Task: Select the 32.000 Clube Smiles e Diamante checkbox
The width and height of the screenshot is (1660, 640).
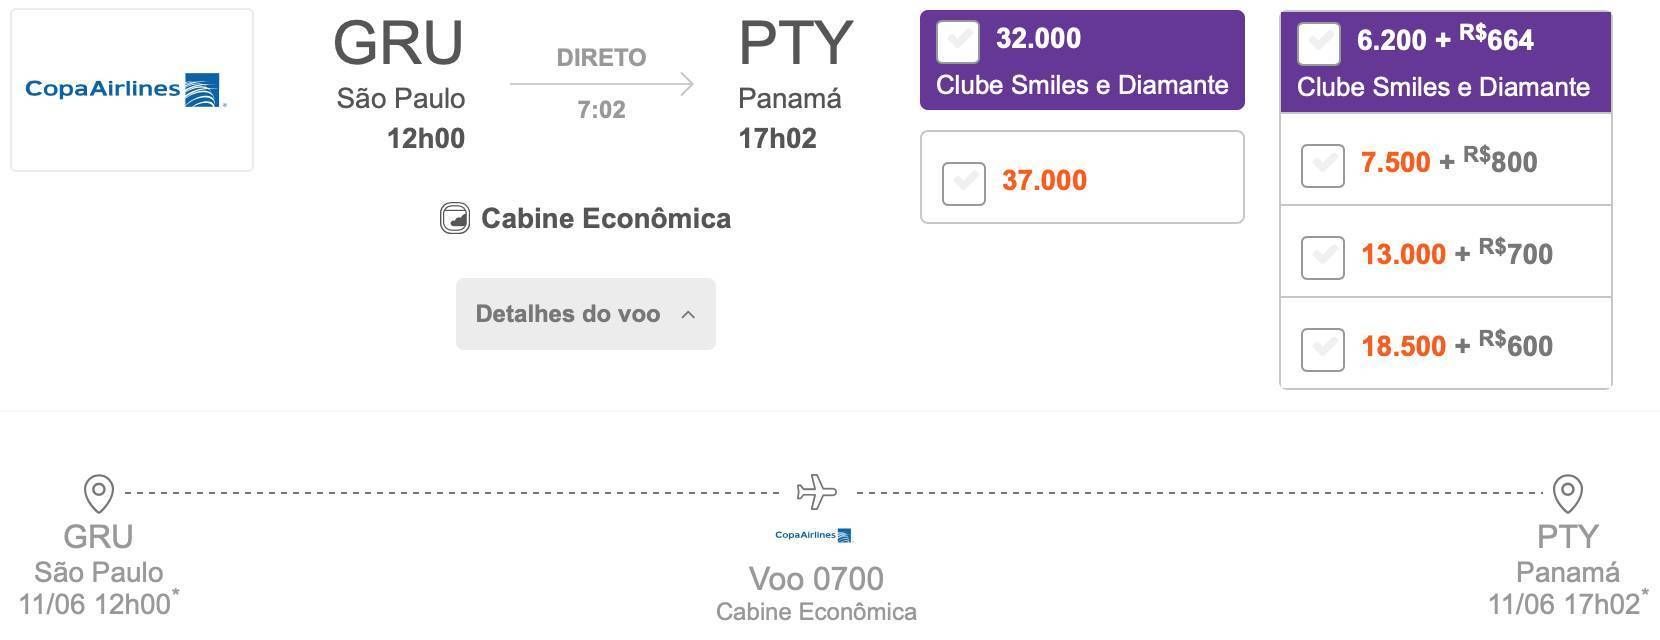Action: 958,41
